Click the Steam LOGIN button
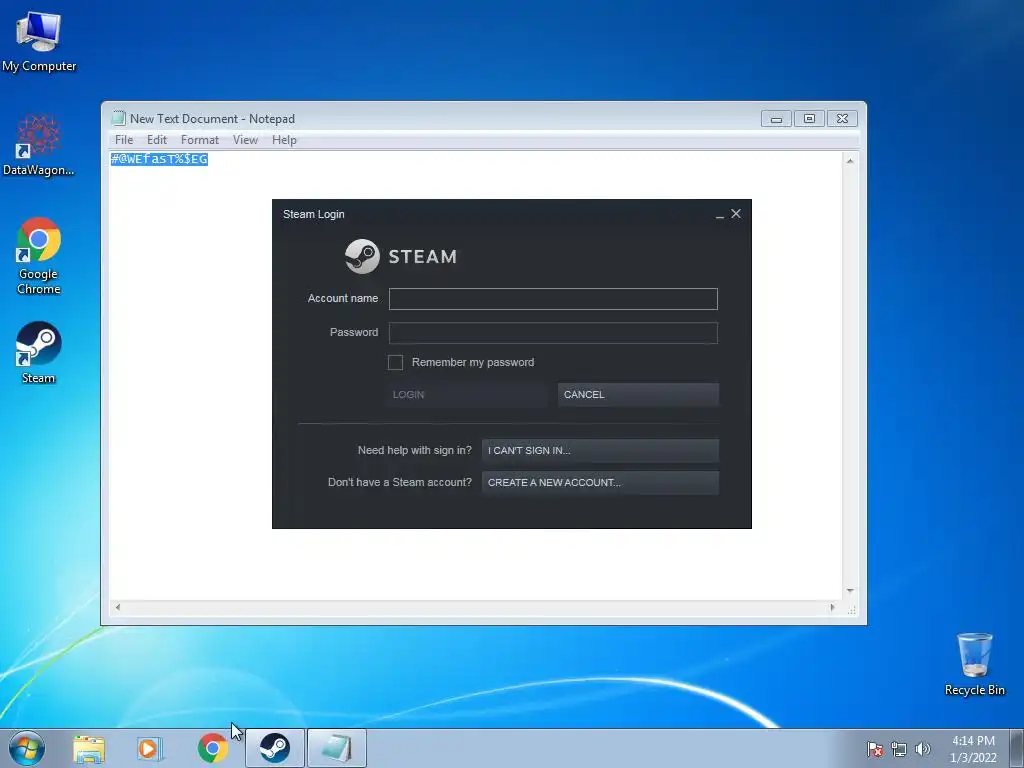 [466, 394]
